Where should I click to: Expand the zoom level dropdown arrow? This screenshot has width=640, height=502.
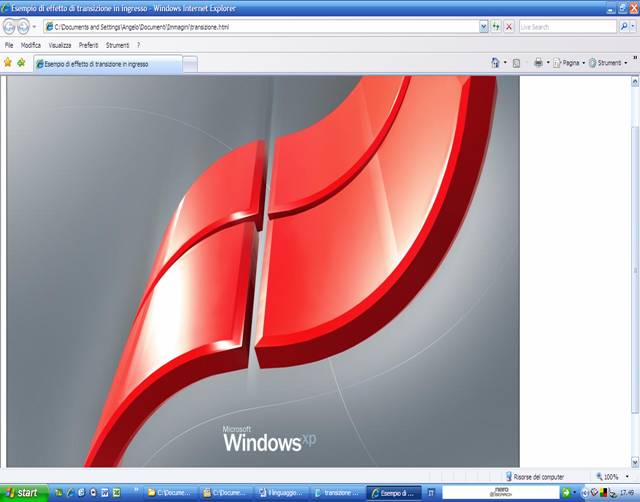click(627, 477)
